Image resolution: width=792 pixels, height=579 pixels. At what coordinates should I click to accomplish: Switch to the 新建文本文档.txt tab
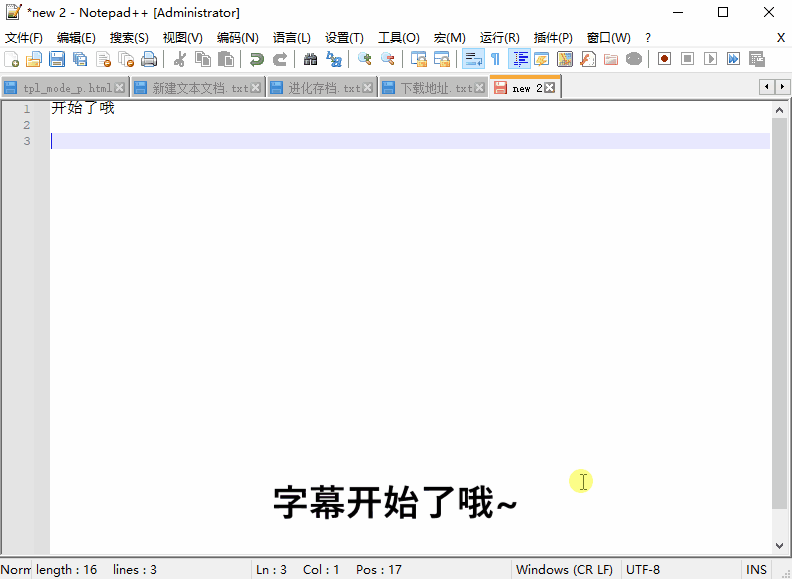[x=199, y=88]
